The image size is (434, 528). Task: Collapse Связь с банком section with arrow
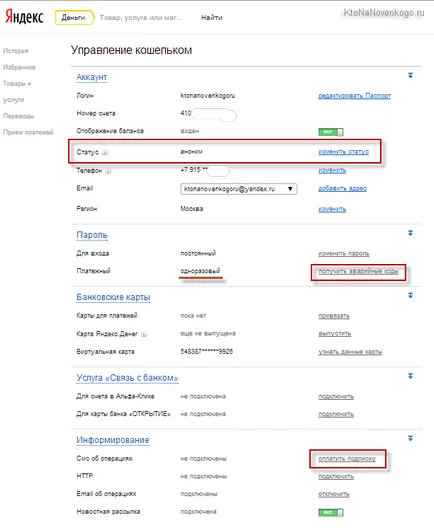click(410, 376)
